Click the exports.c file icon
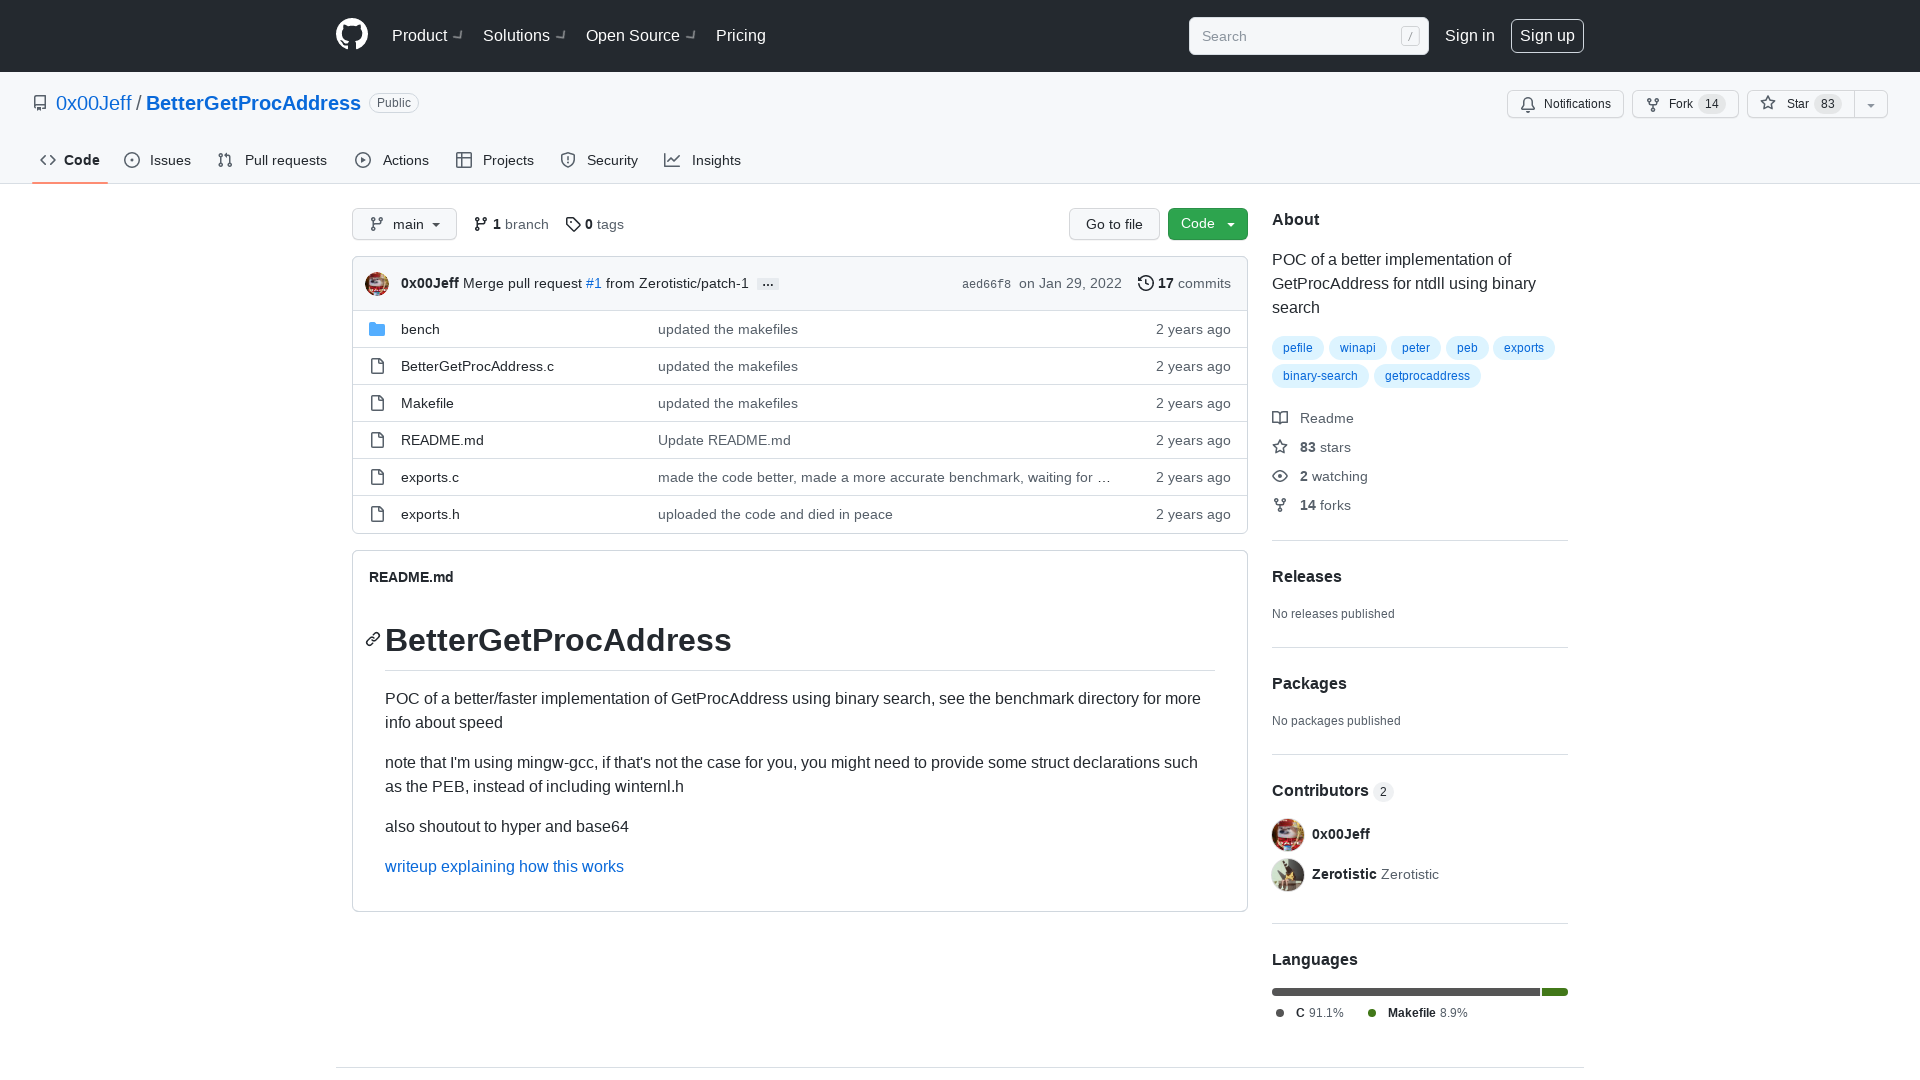This screenshot has height=1080, width=1920. tap(377, 477)
